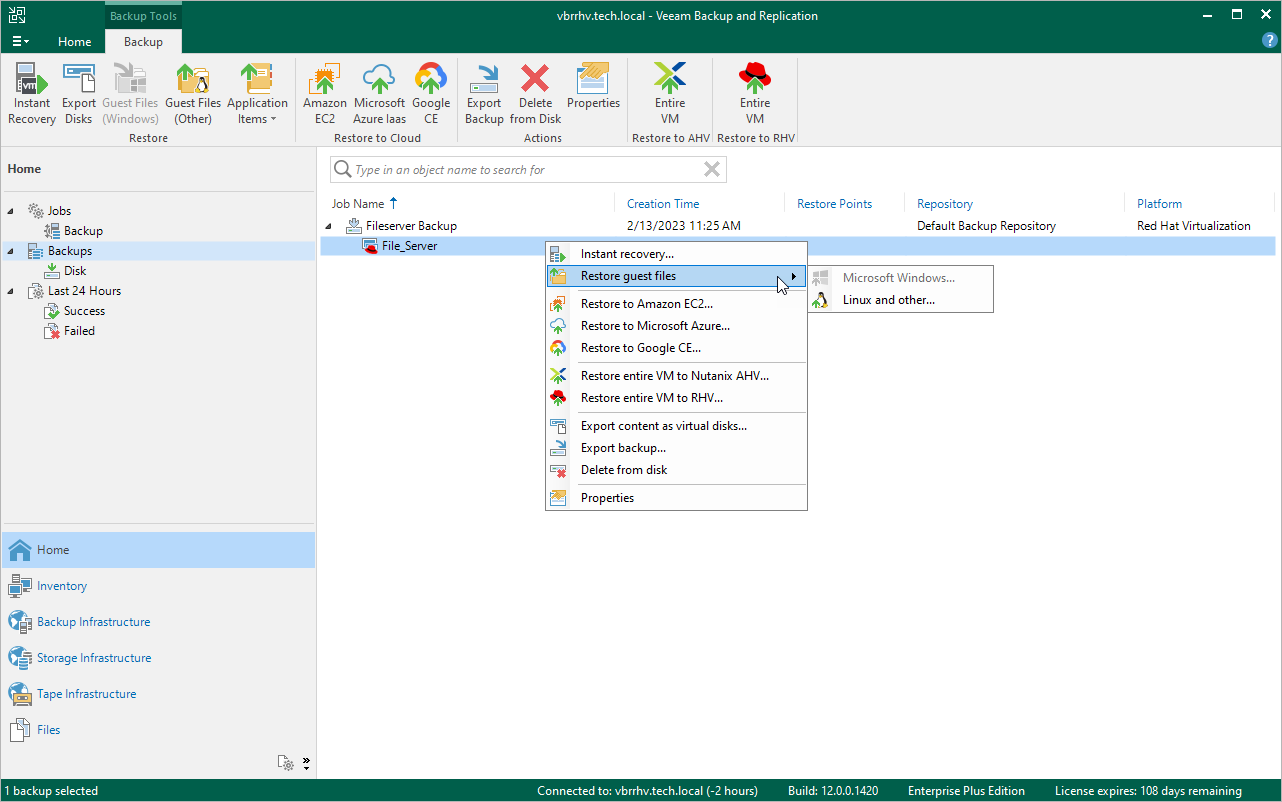Click Build 12.0.0.1420 in status bar
1282x802 pixels.
point(832,791)
